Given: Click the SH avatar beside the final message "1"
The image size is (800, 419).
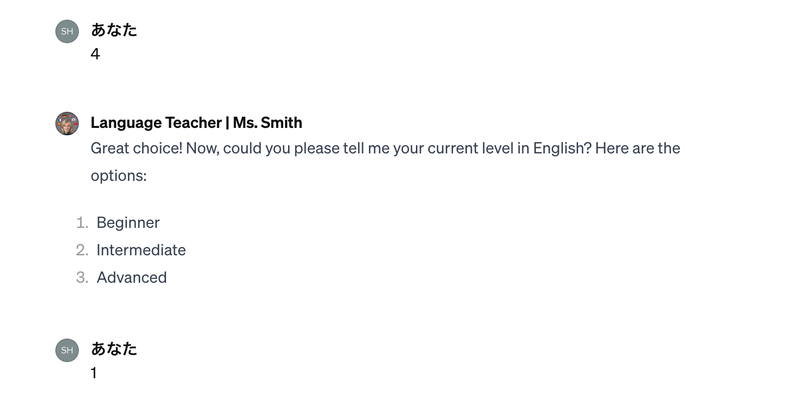Looking at the screenshot, I should 67,350.
